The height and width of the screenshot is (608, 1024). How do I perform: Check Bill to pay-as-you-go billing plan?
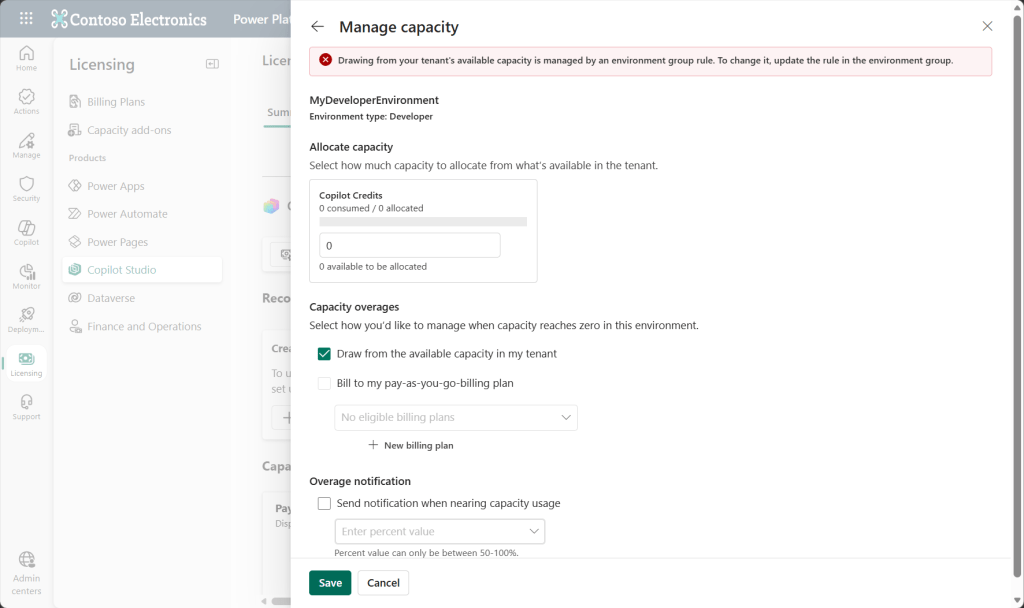tap(324, 383)
